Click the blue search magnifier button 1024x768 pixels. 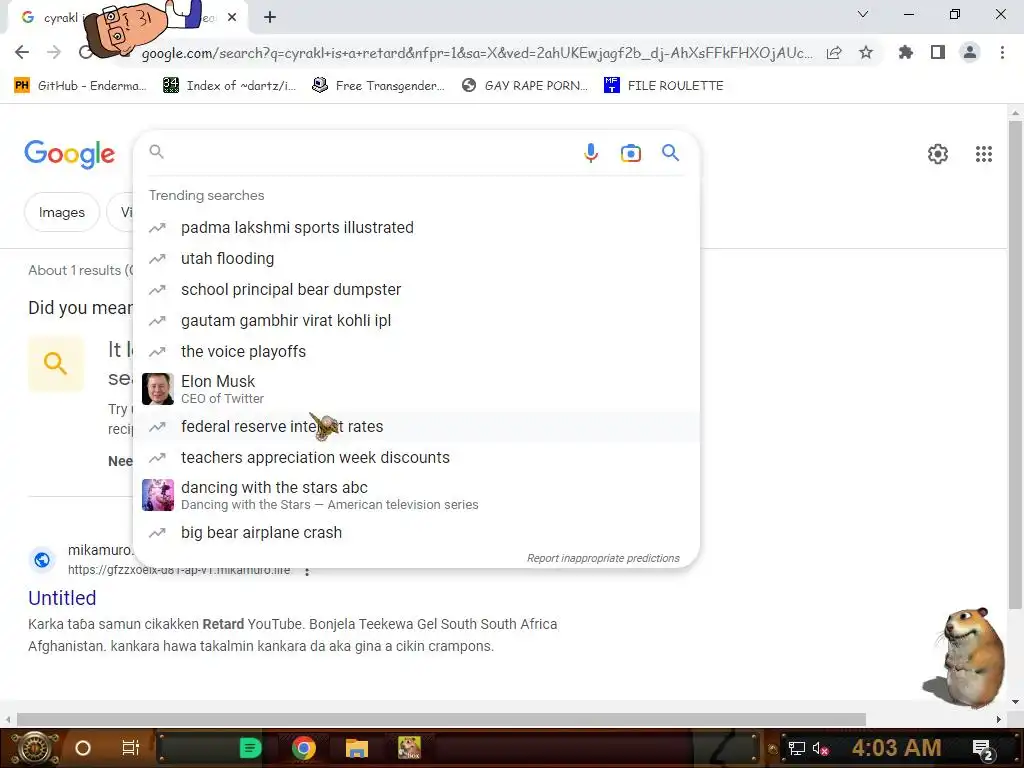[x=670, y=153]
